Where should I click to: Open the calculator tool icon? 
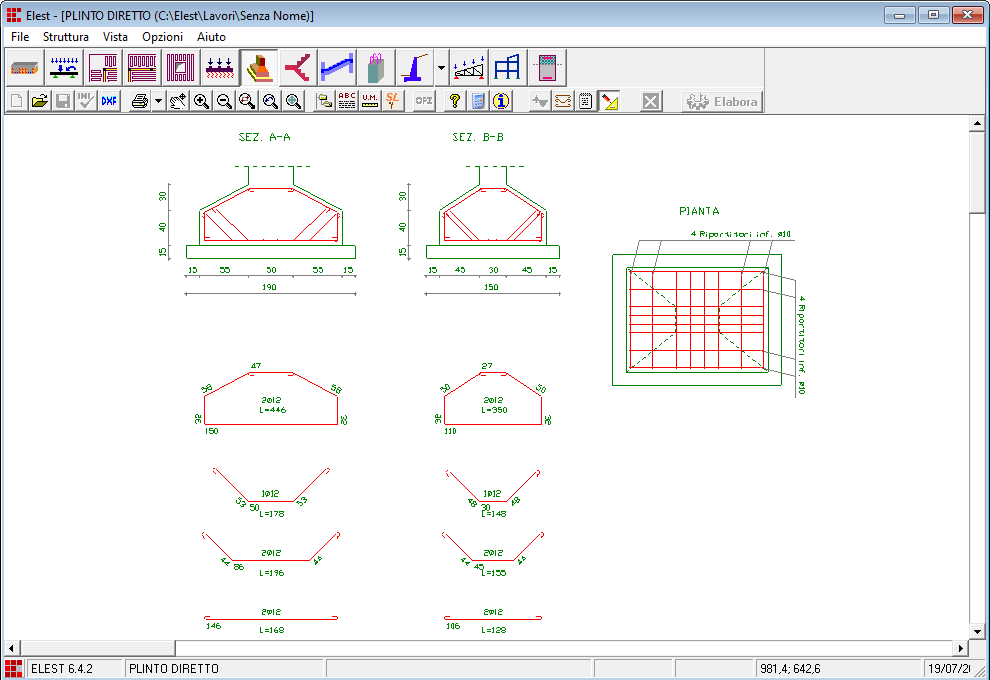click(478, 101)
